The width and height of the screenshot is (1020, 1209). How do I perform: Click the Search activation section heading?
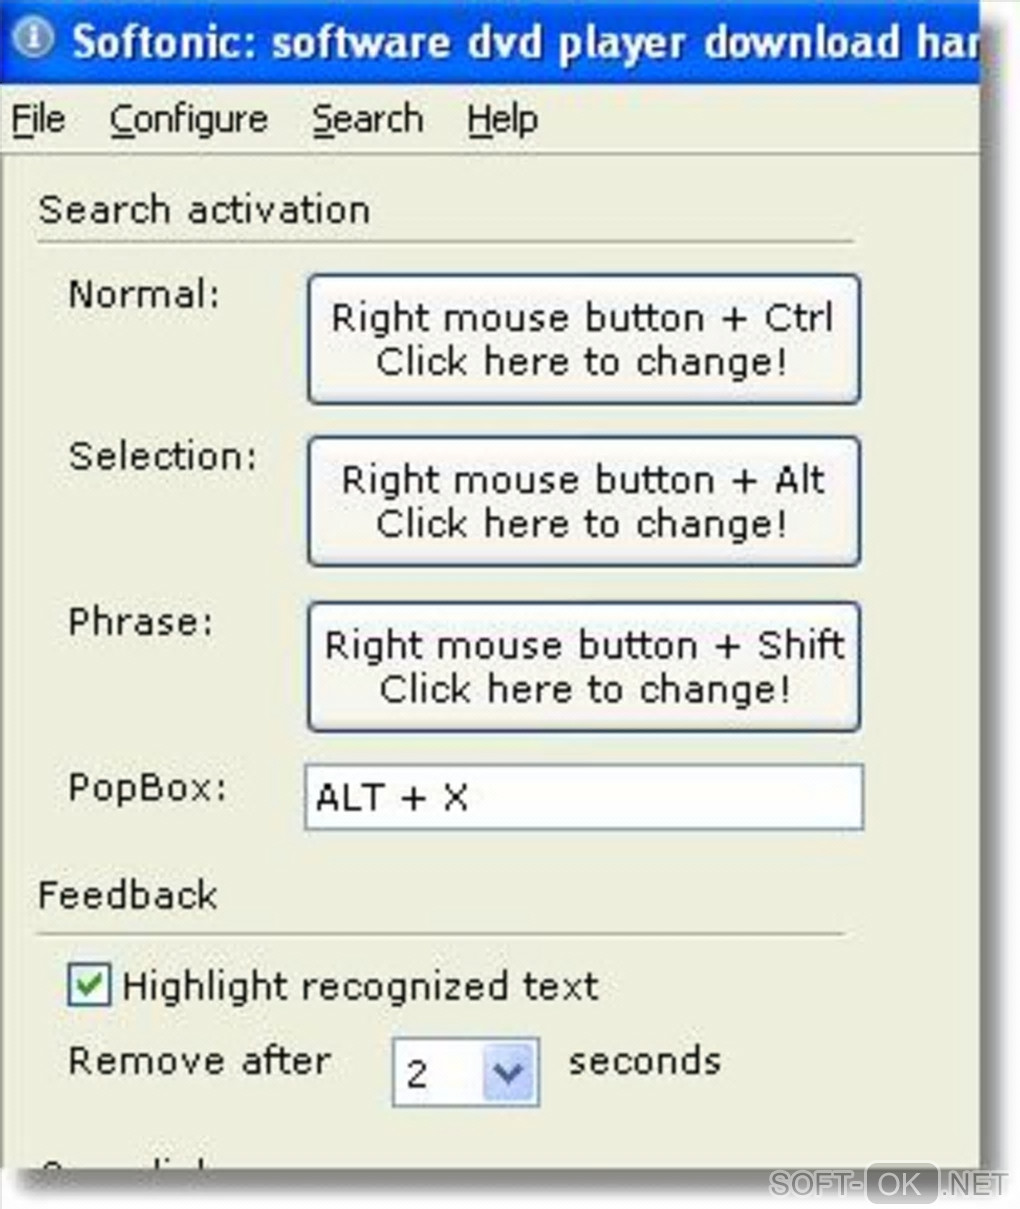tap(204, 210)
